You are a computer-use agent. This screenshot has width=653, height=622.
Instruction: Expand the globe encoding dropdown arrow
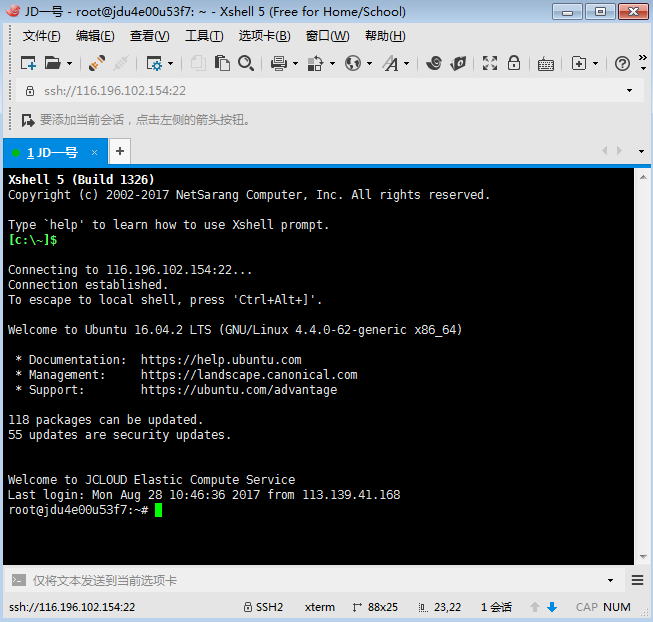point(369,64)
